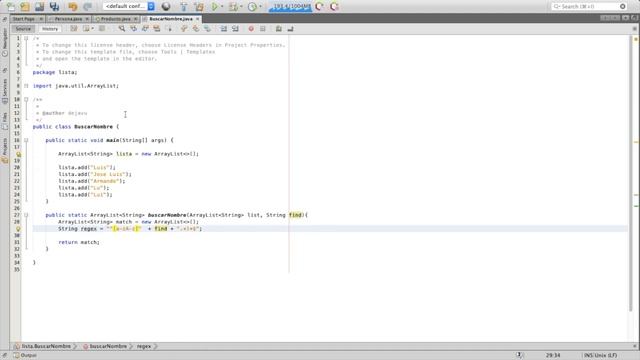Expand the Debug Project dropdown arrow
Image resolution: width=640 pixels, height=360 pixels.
pos(241,7)
